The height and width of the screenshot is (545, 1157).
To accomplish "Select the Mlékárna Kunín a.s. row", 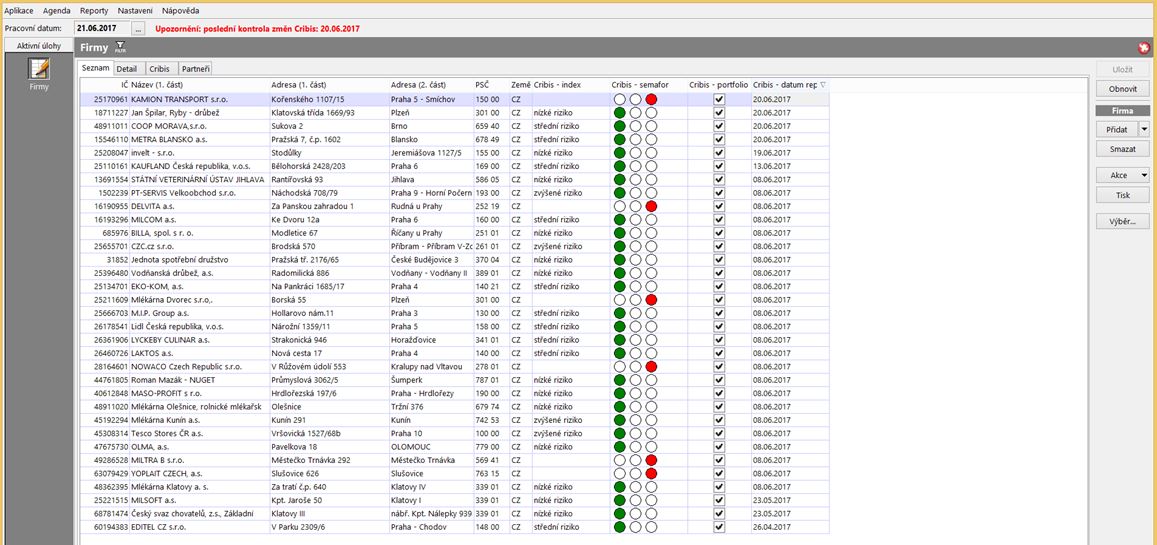I will click(454, 420).
